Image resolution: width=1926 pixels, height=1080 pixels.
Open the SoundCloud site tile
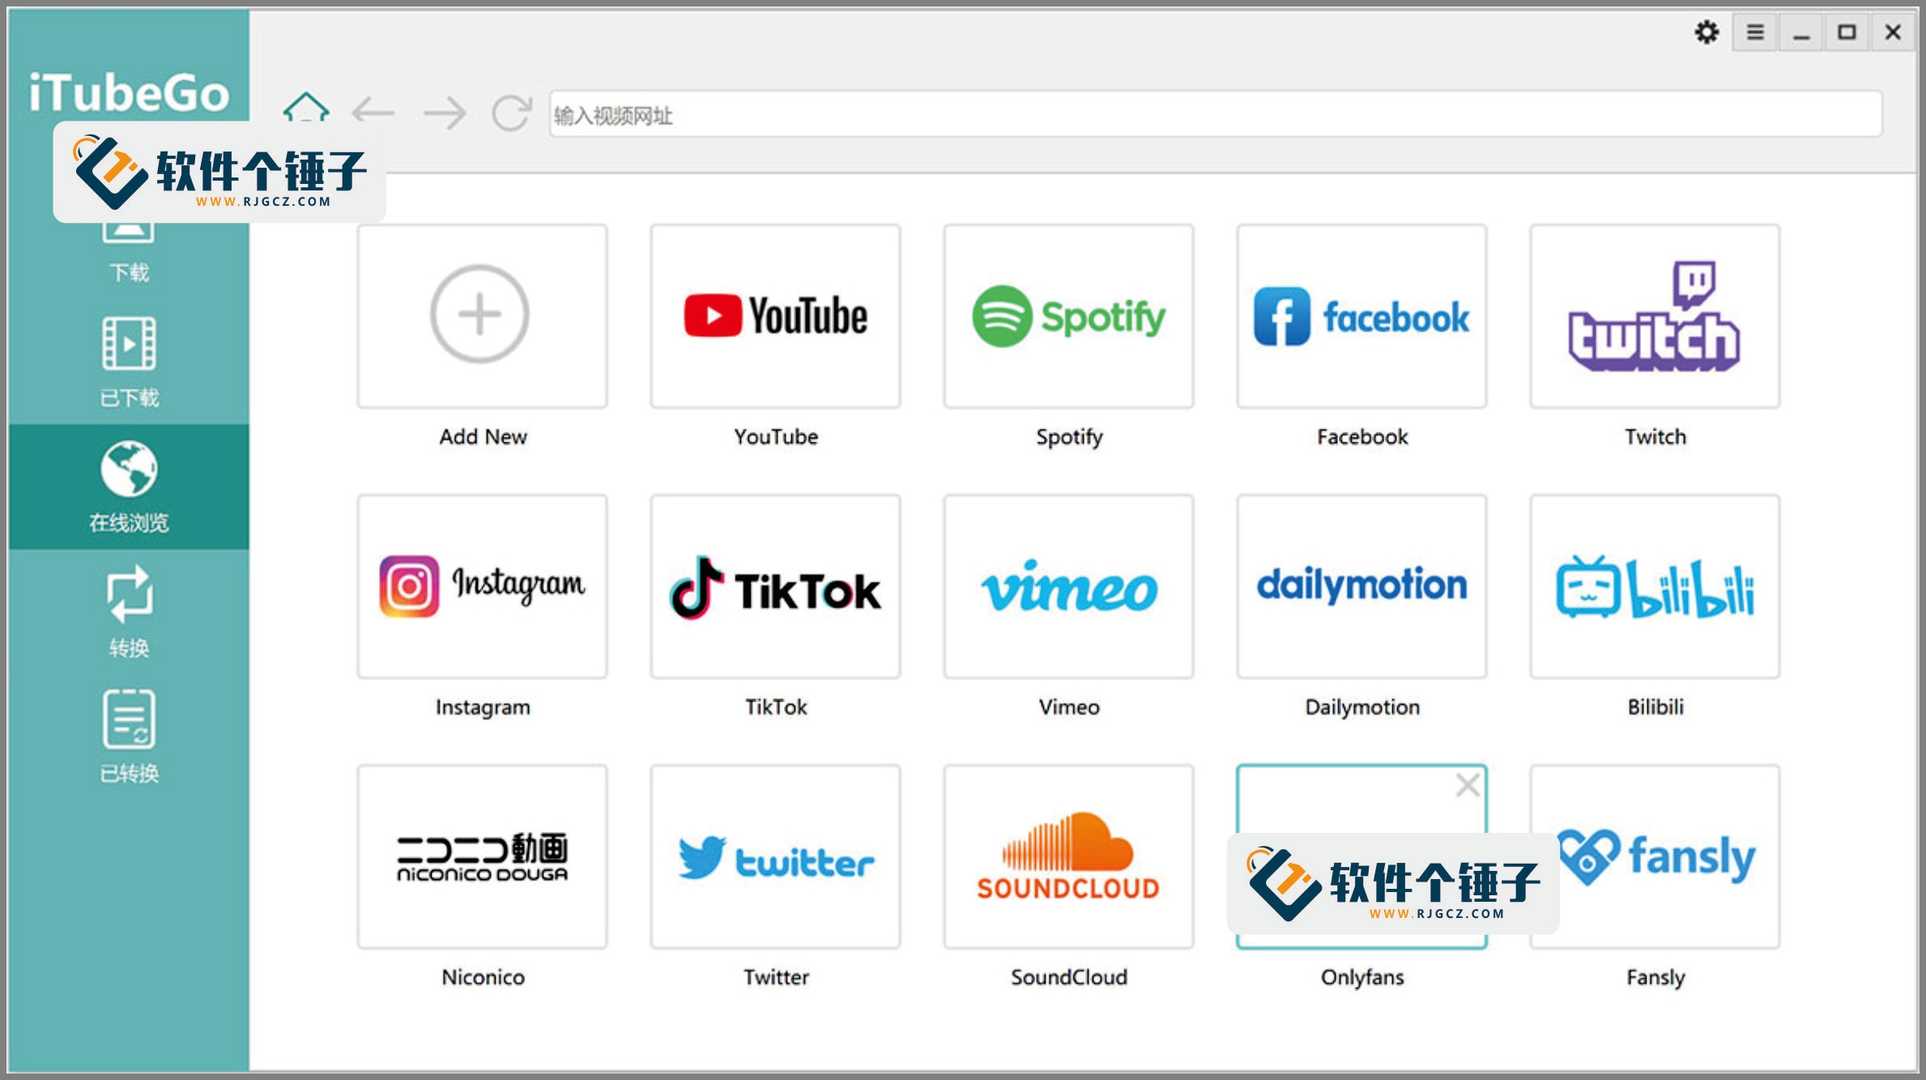1068,857
